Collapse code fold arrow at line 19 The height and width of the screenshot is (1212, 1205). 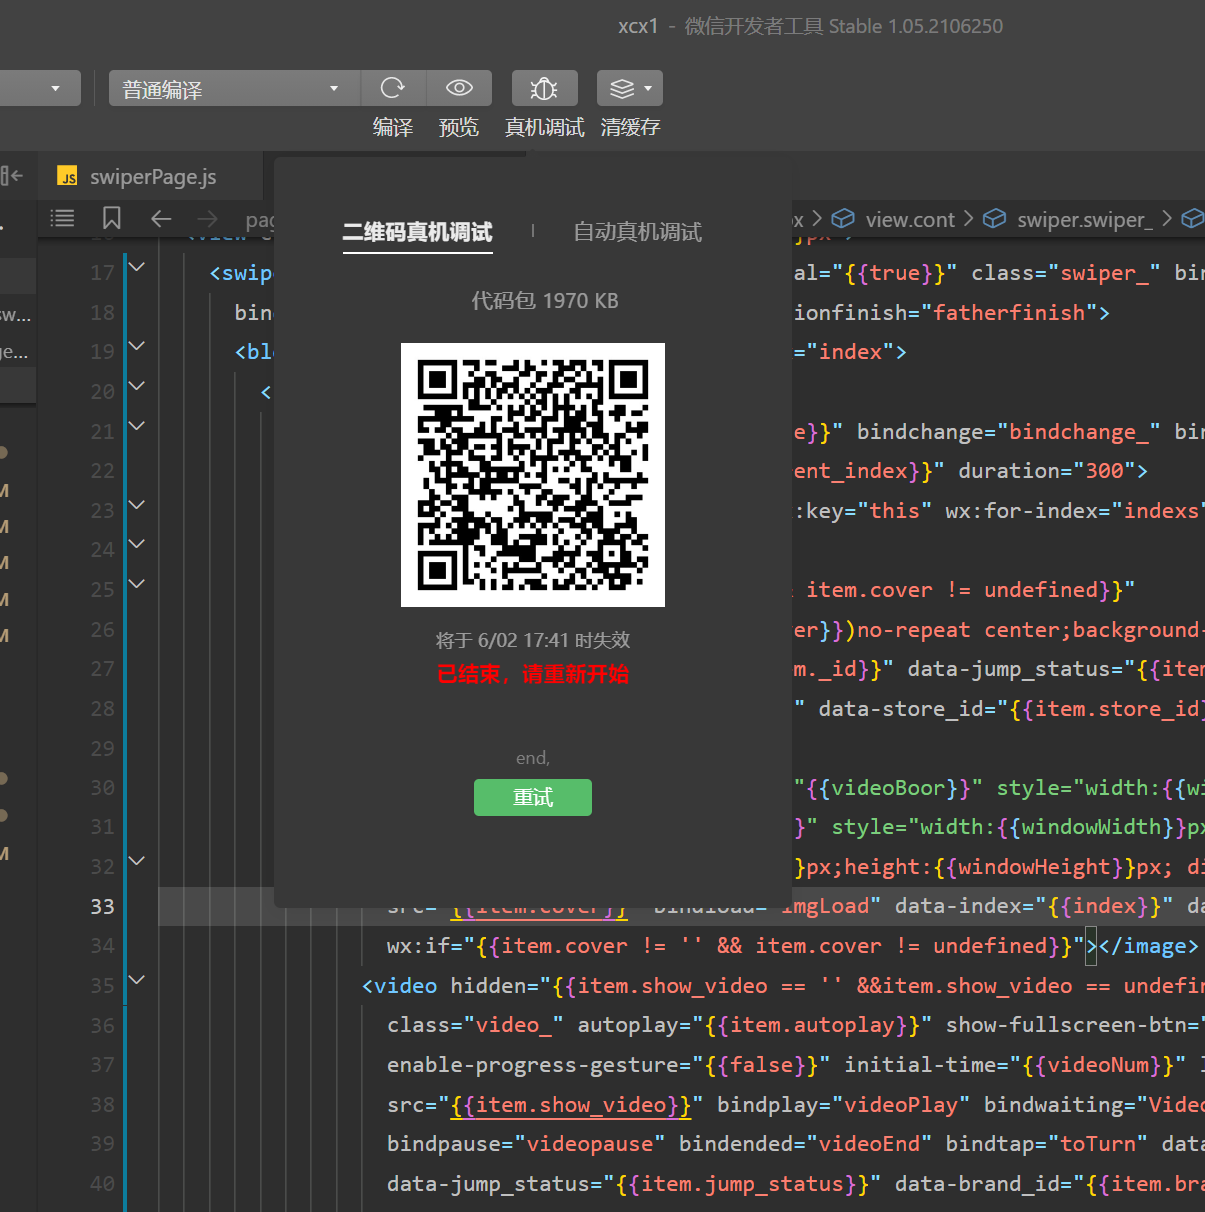click(138, 346)
